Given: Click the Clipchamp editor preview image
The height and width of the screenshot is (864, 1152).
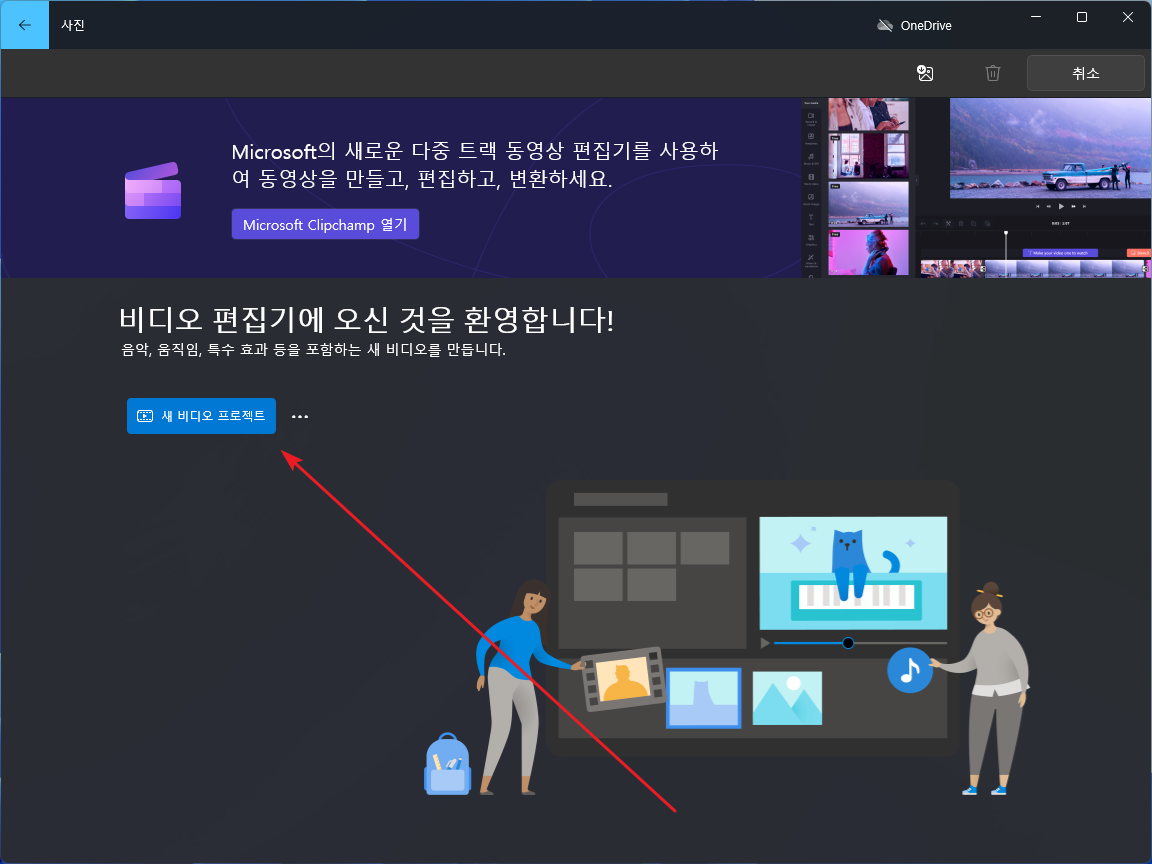Looking at the screenshot, I should (976, 187).
